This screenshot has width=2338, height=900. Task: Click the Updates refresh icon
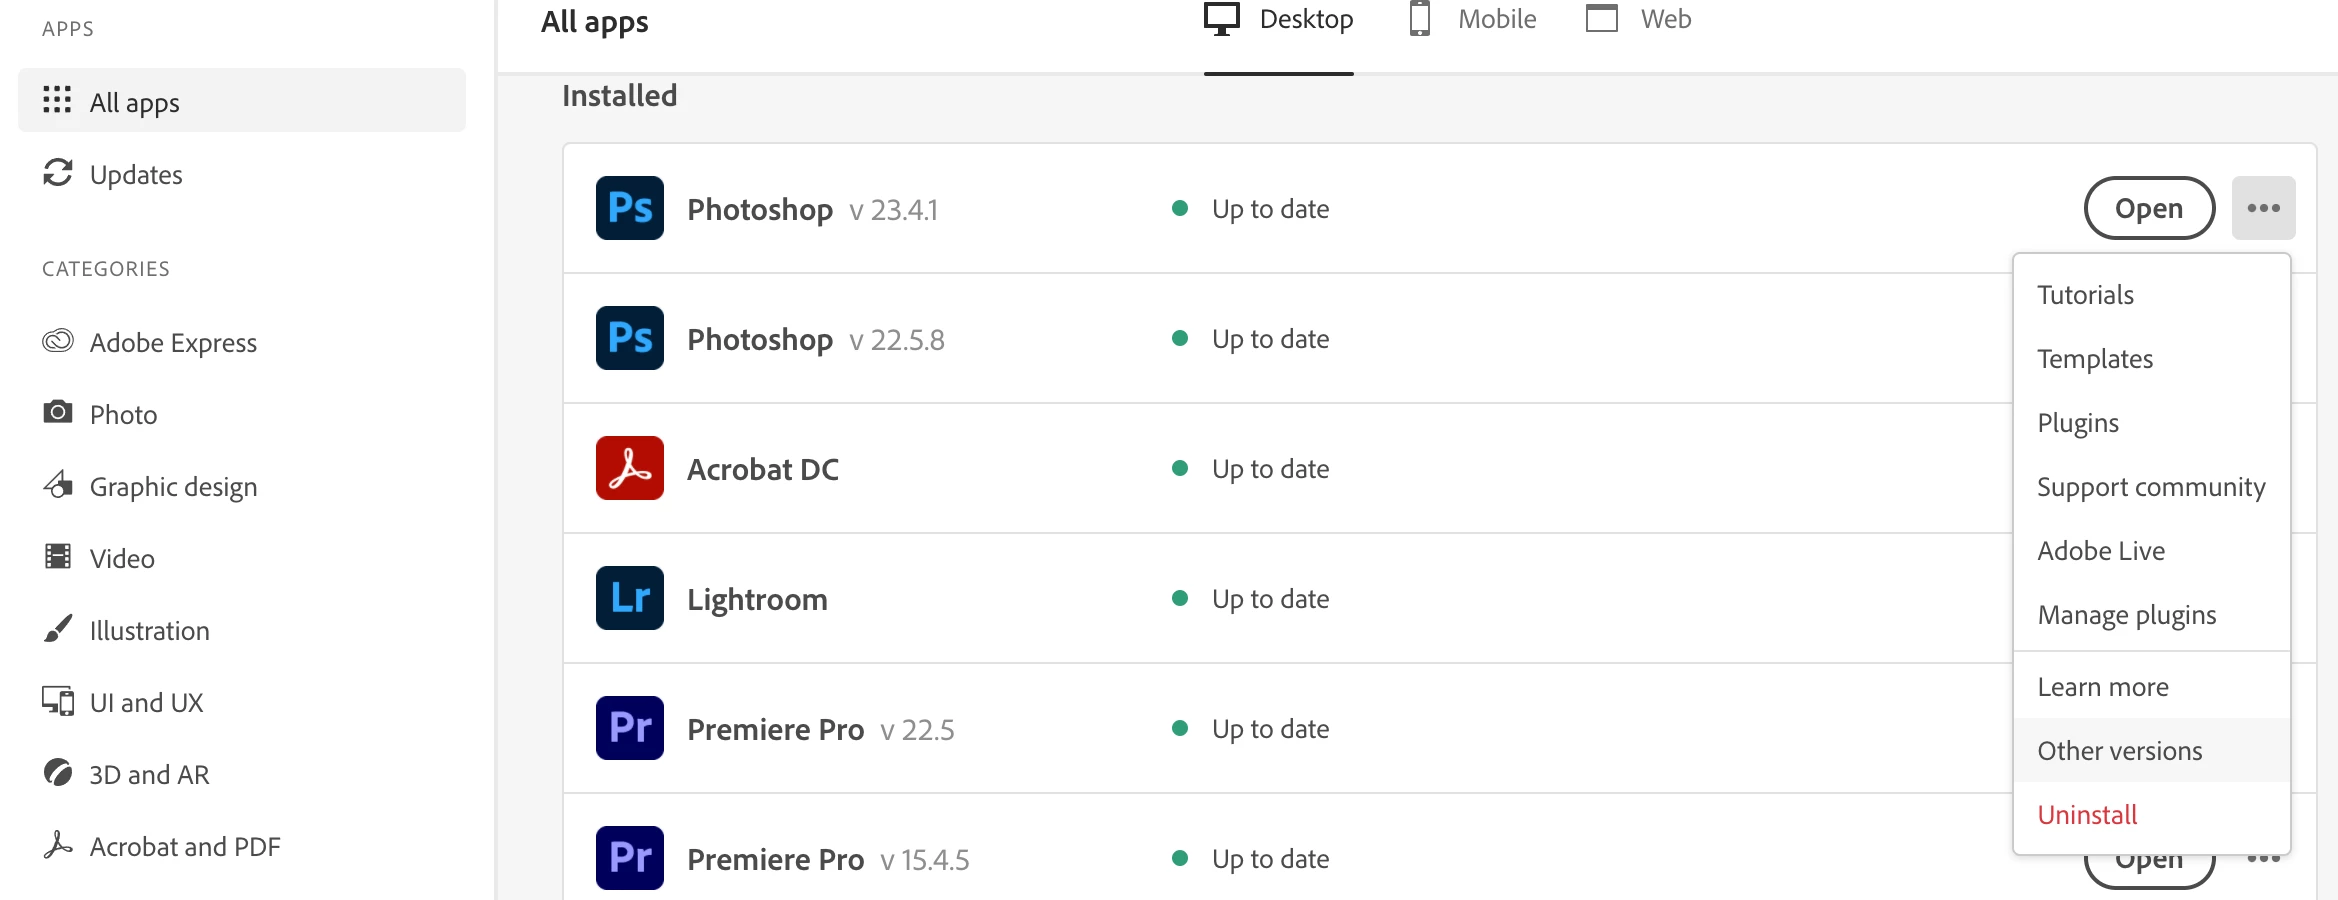58,173
